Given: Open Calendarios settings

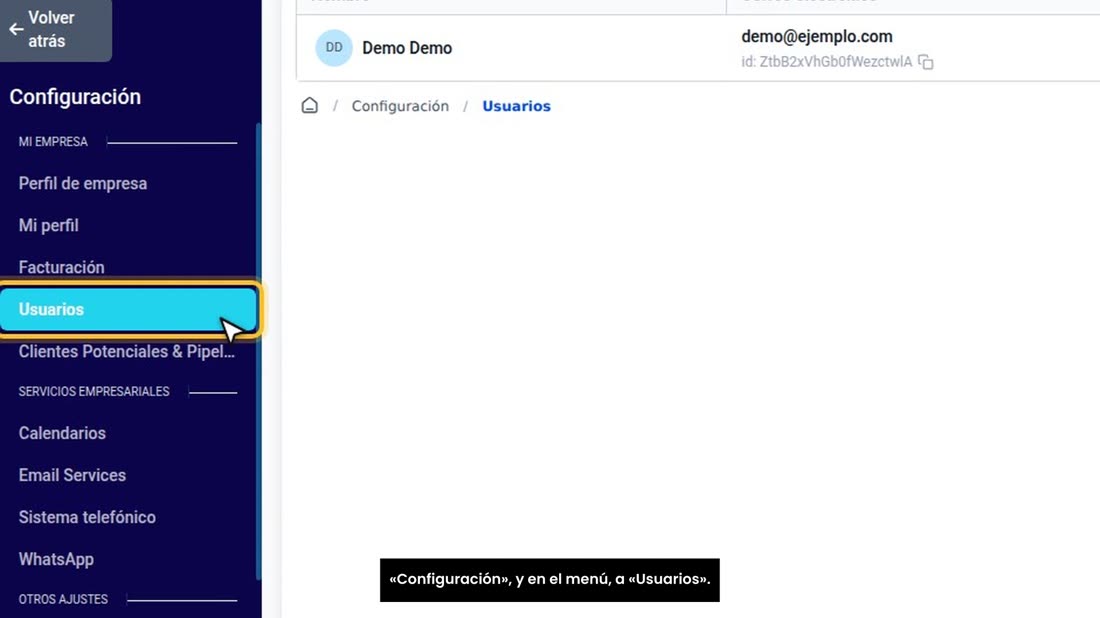Looking at the screenshot, I should pos(62,434).
